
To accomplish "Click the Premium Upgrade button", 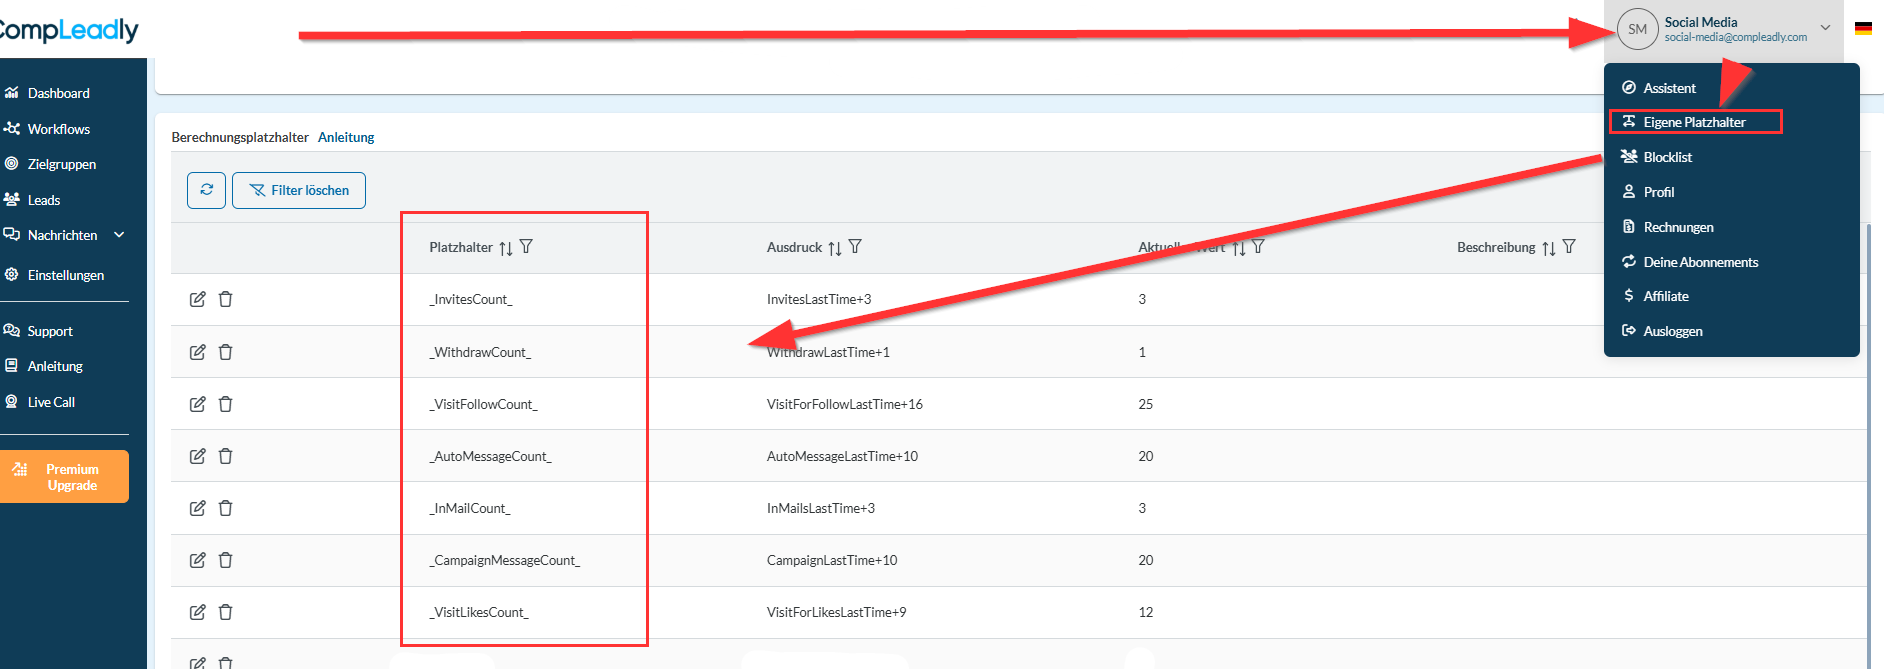I will click(65, 477).
